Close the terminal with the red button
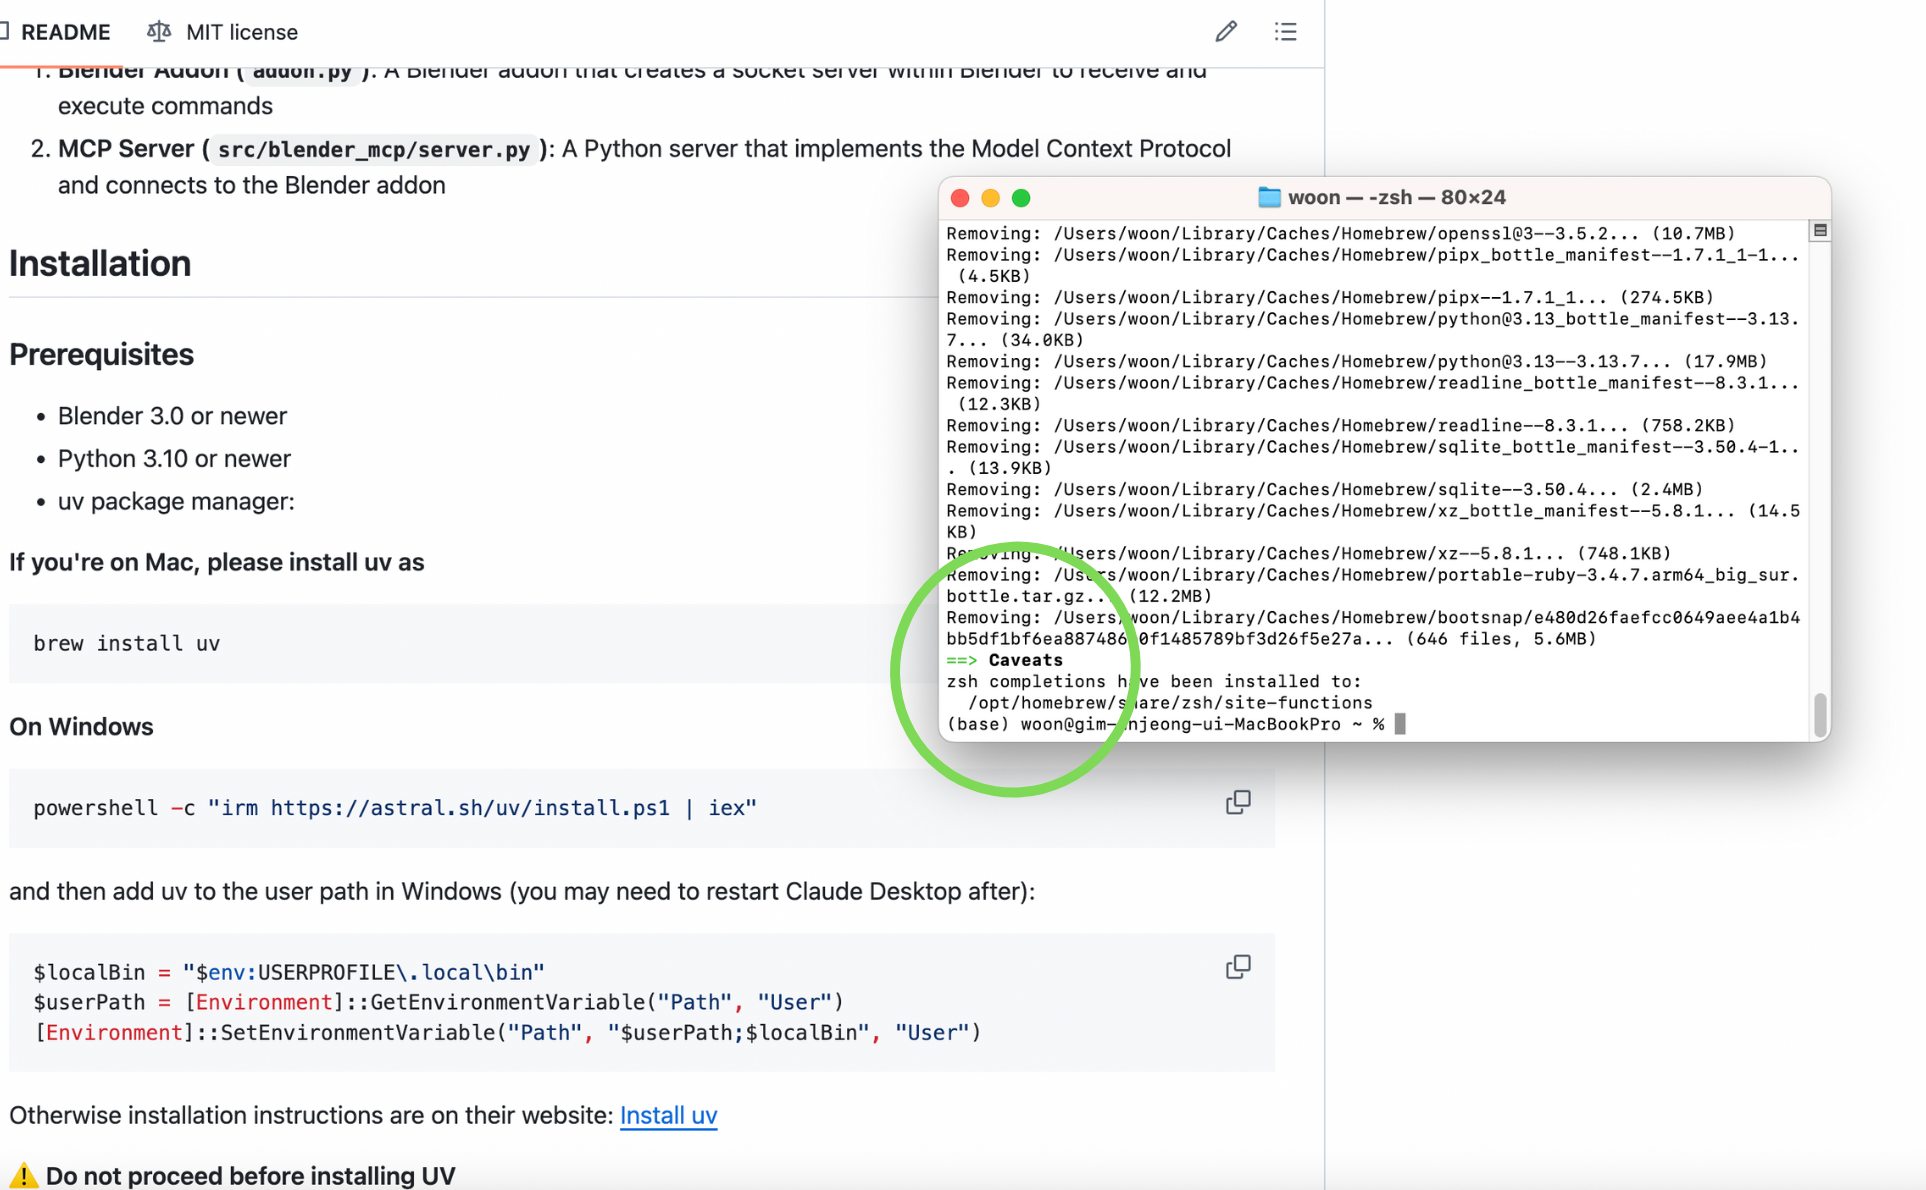The width and height of the screenshot is (1926, 1190). pos(960,198)
